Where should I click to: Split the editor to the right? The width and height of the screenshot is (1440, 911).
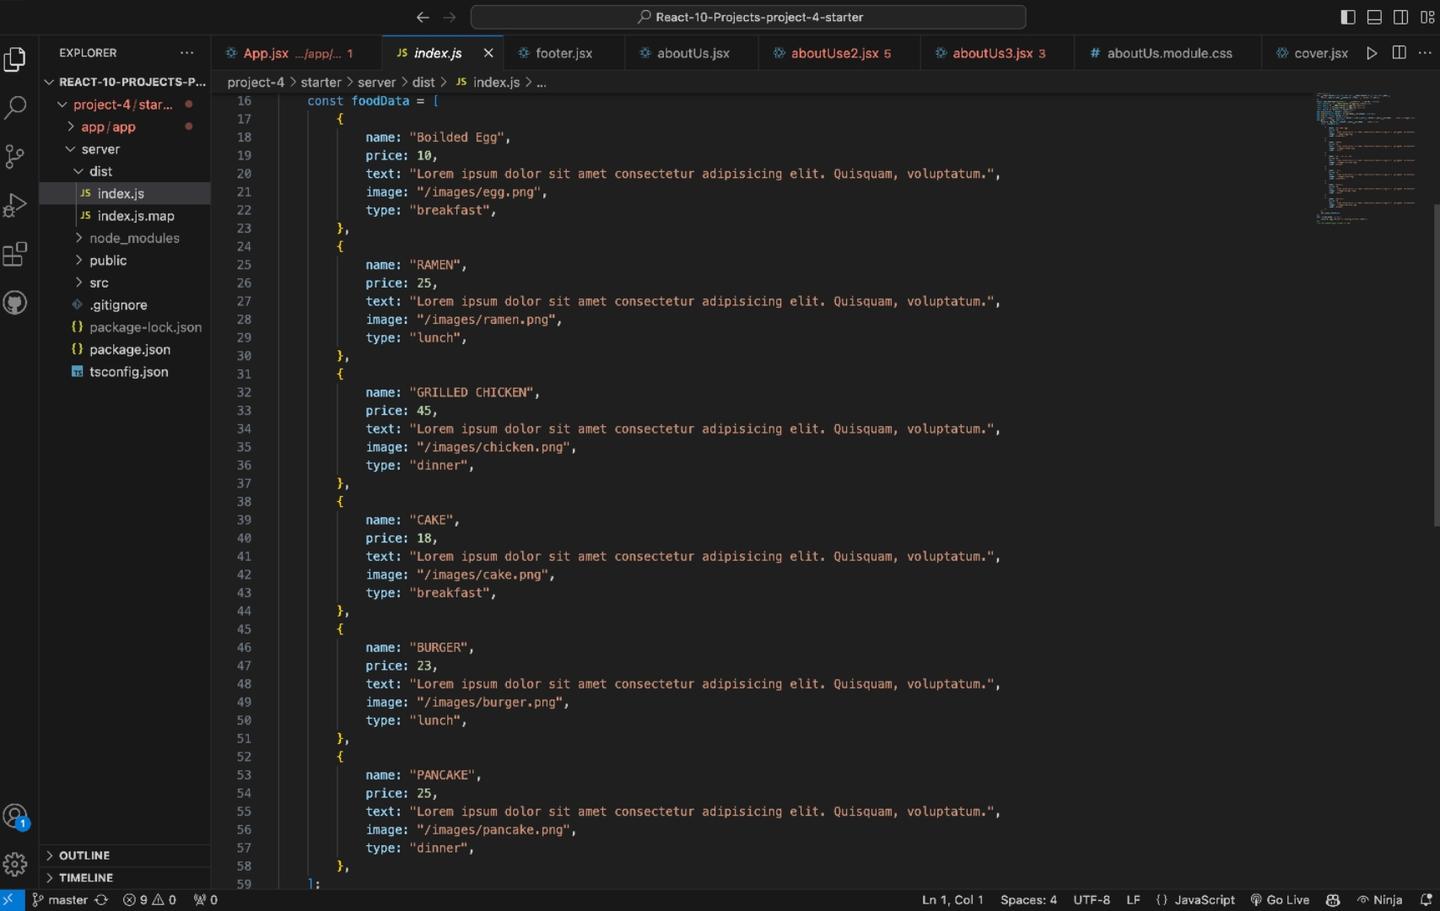1399,53
